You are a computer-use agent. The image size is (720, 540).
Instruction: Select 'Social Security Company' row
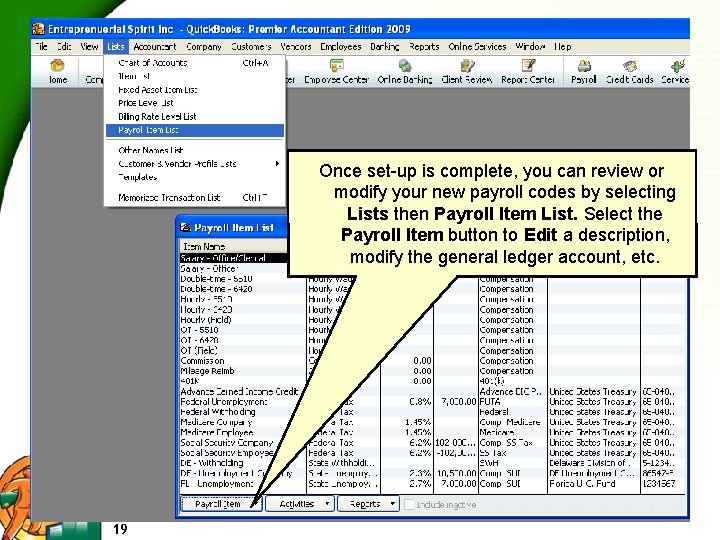[243, 443]
